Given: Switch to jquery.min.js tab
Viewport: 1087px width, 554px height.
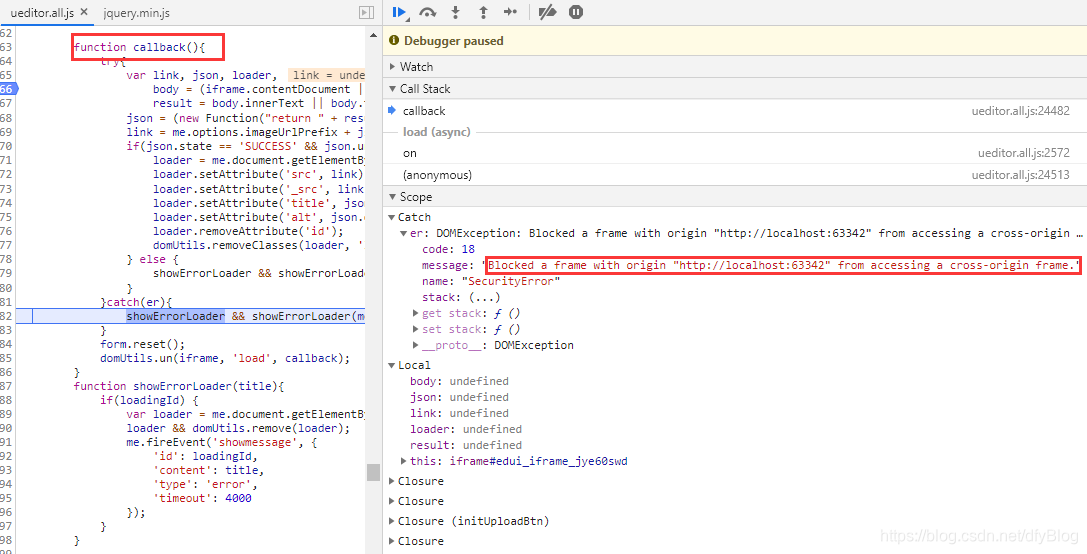Looking at the screenshot, I should [x=137, y=12].
